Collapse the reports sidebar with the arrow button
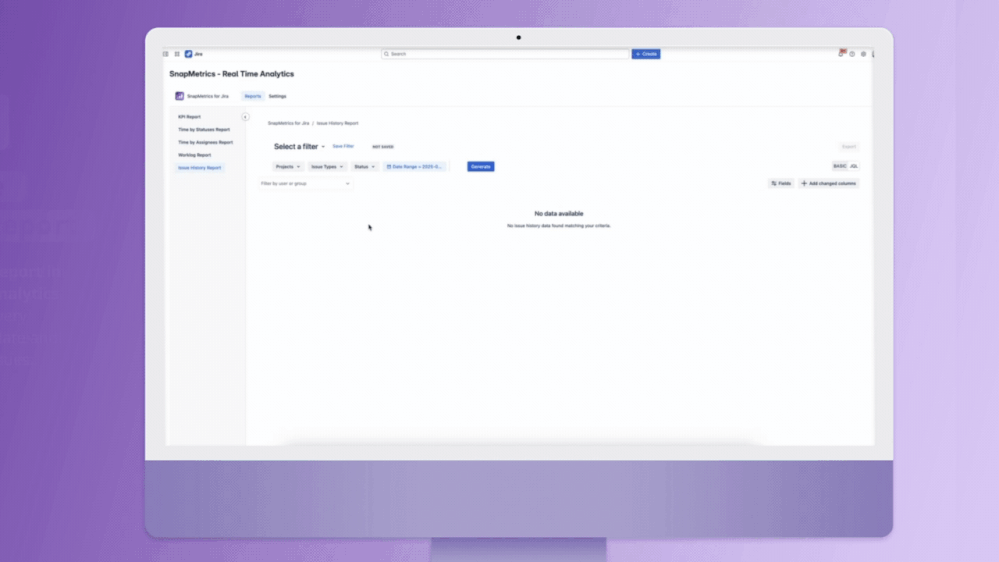The width and height of the screenshot is (999, 562). 245,117
